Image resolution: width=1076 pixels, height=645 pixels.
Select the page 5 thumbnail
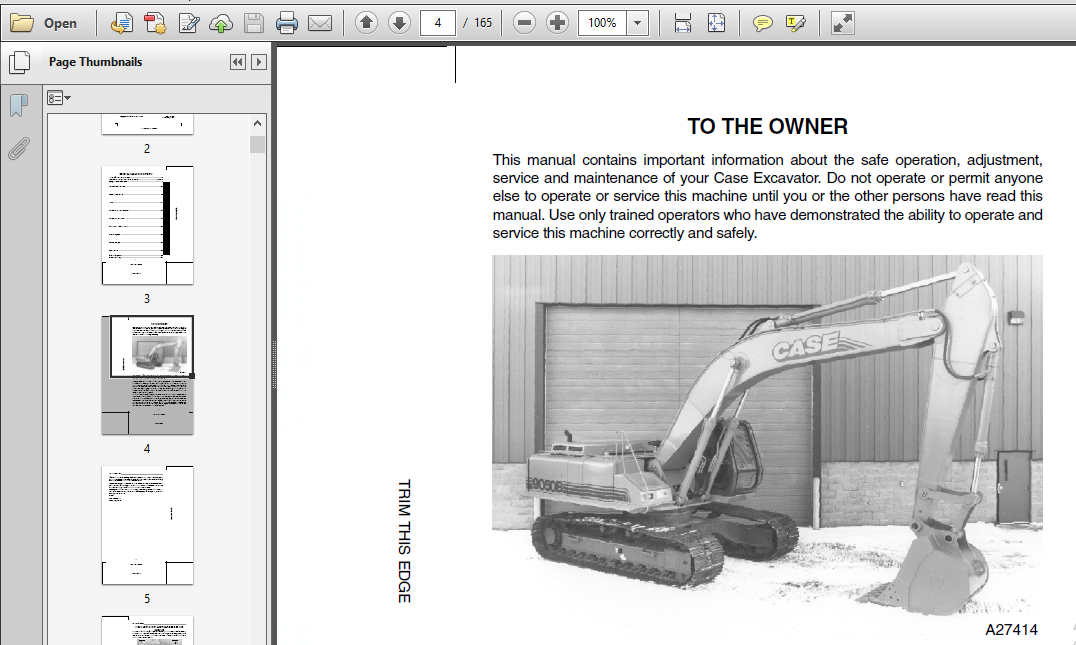pos(148,526)
